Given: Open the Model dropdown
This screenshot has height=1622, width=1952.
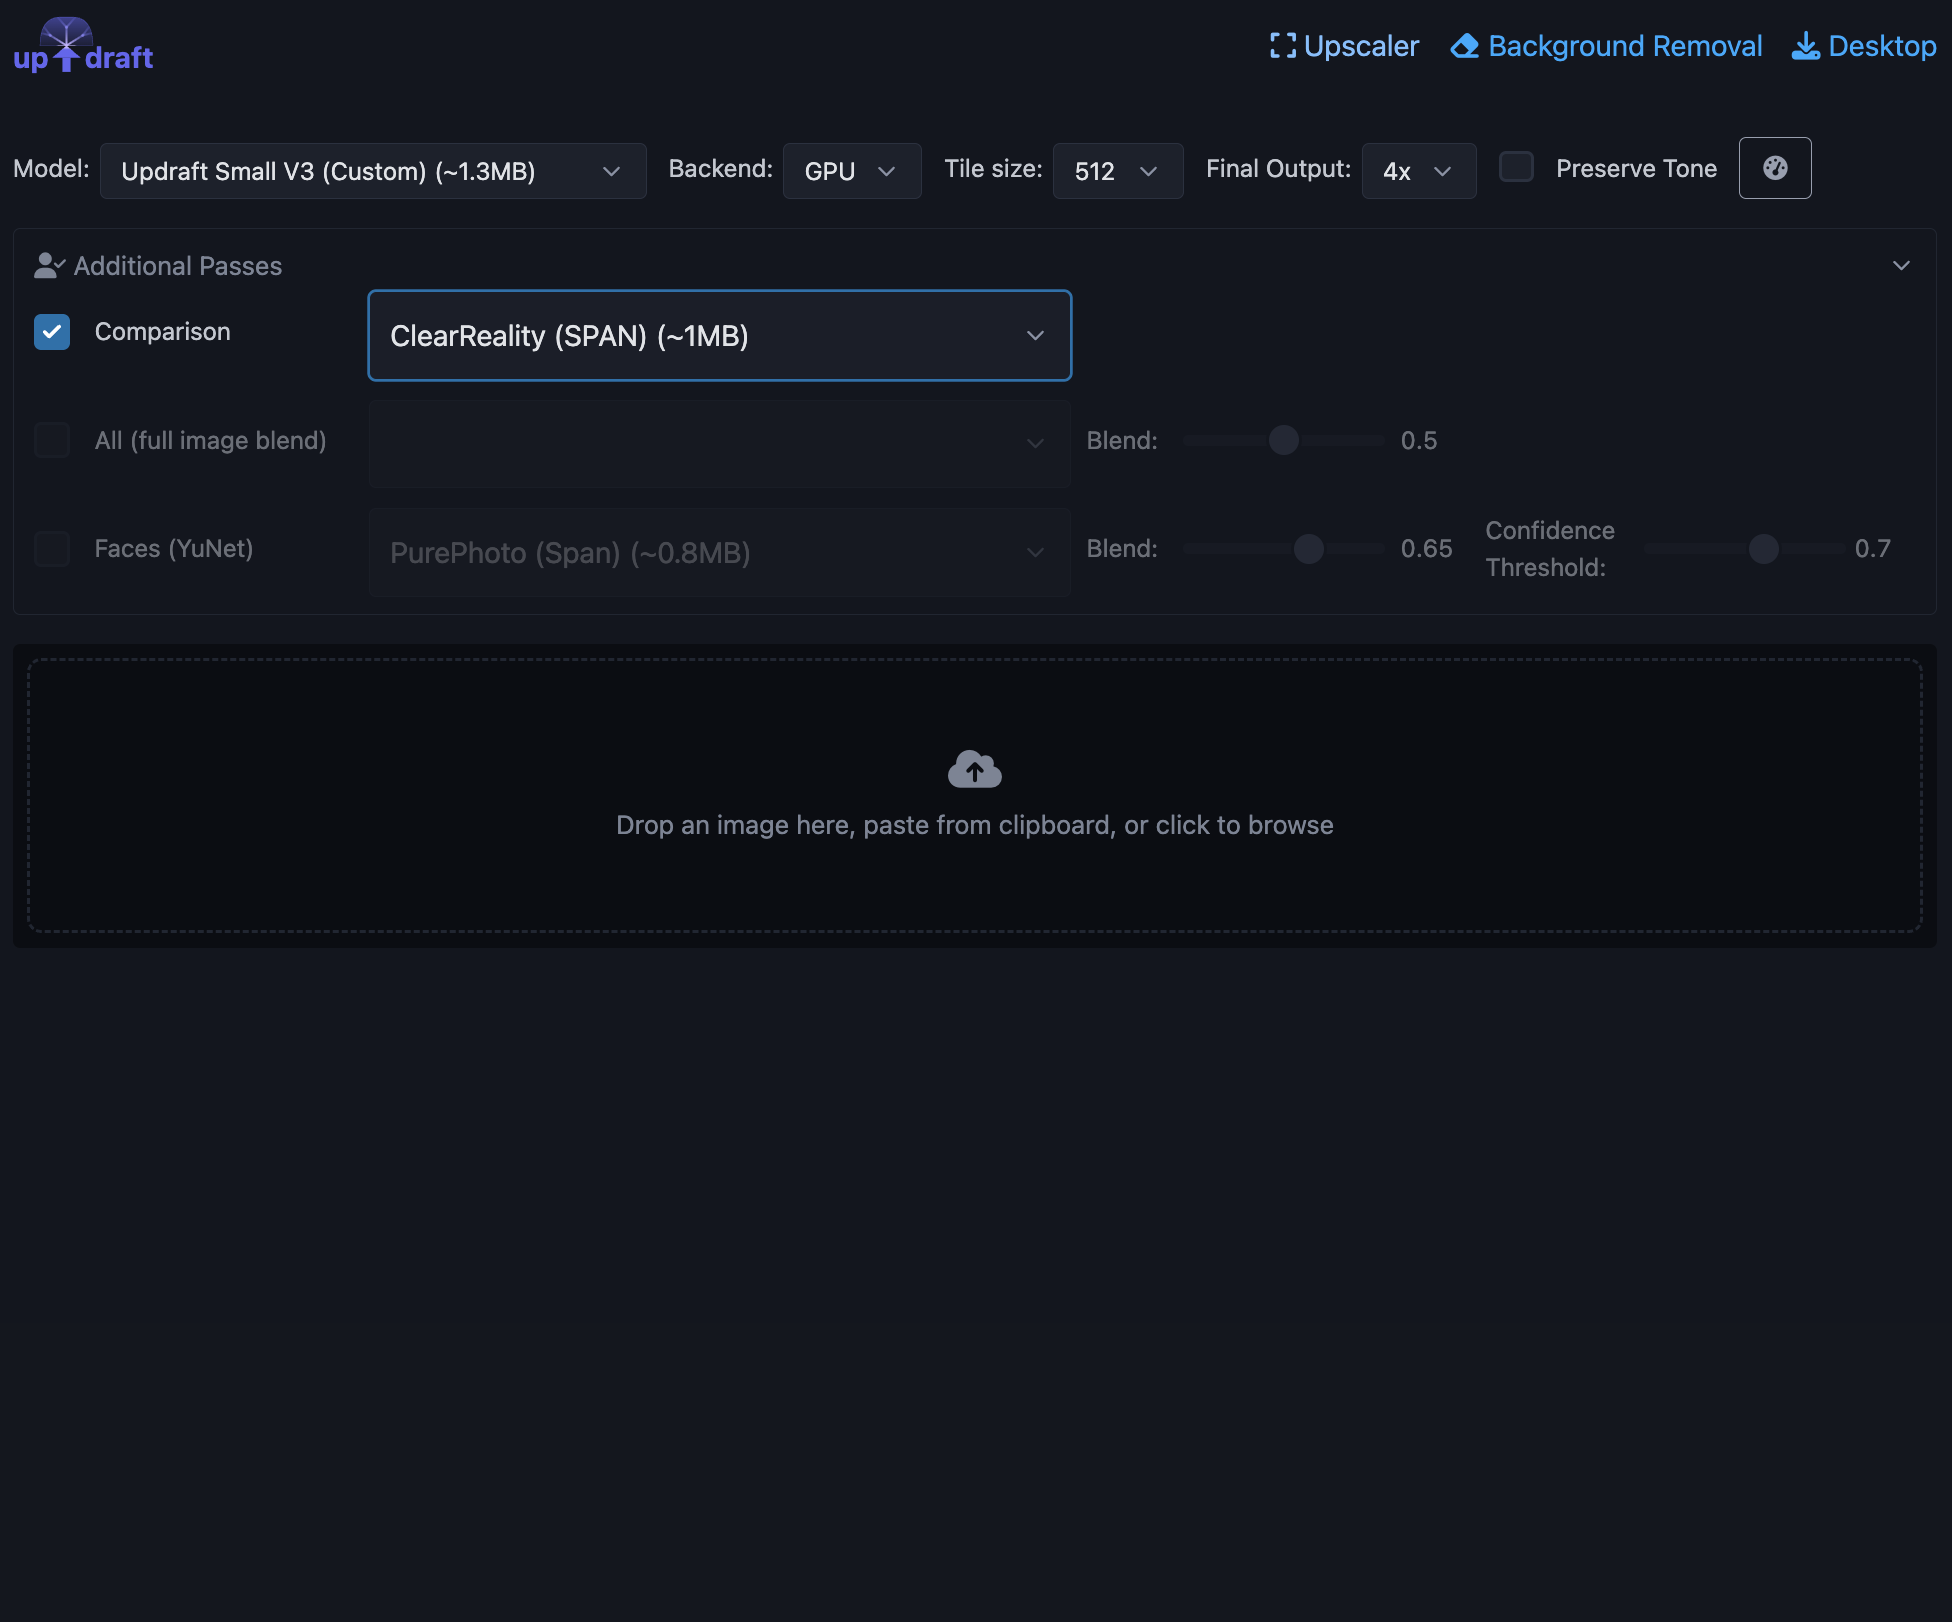Looking at the screenshot, I should pos(373,171).
